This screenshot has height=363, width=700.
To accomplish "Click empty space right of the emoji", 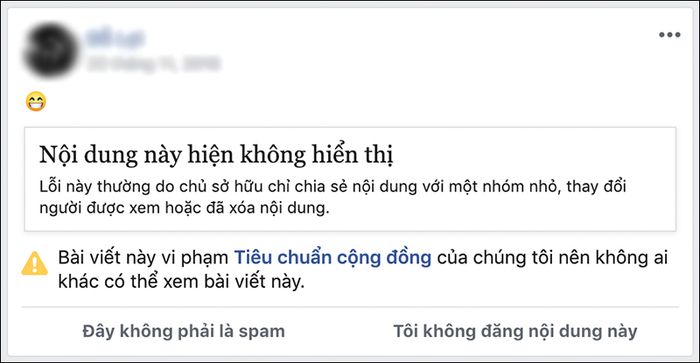I will [x=357, y=101].
